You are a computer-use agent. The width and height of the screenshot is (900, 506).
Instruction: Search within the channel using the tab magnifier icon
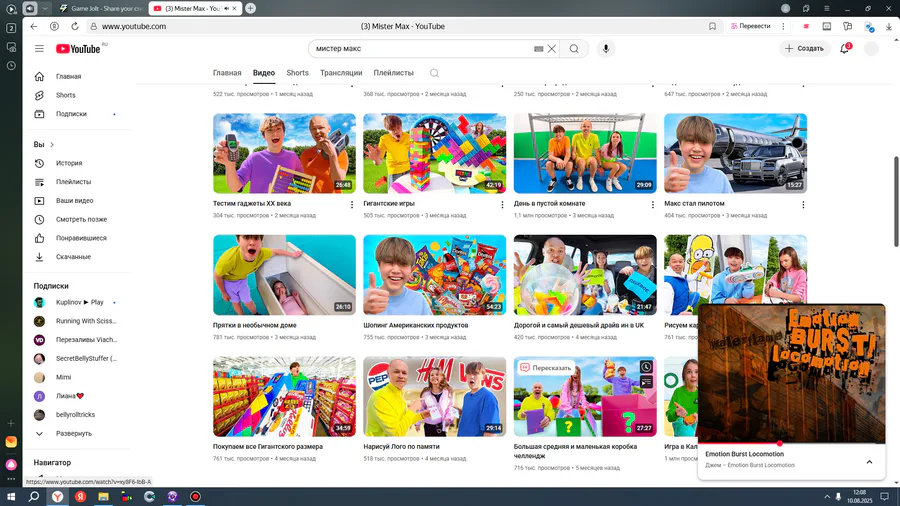[x=435, y=73]
